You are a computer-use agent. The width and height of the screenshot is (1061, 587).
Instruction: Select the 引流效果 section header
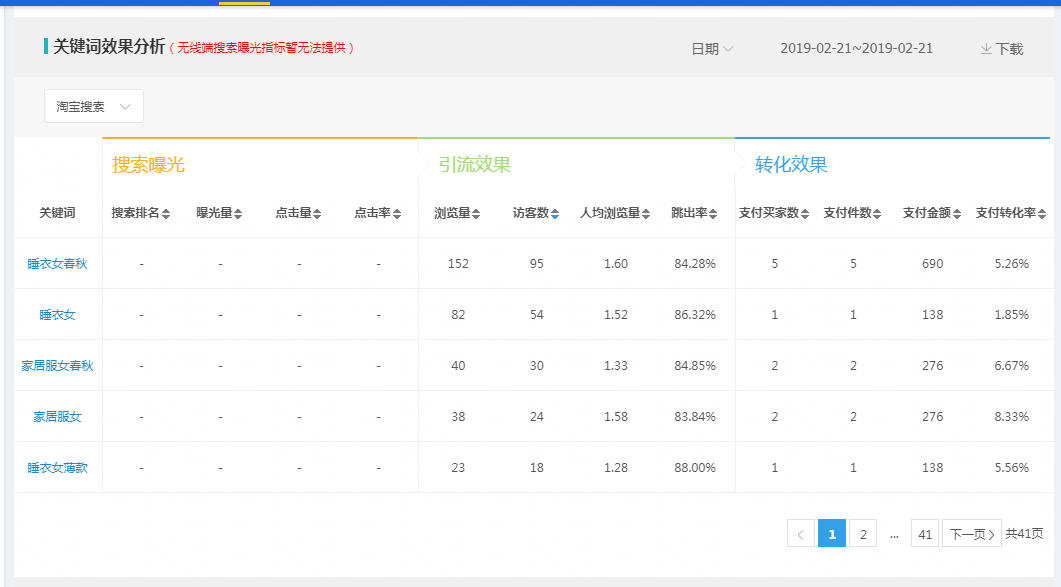tap(474, 165)
